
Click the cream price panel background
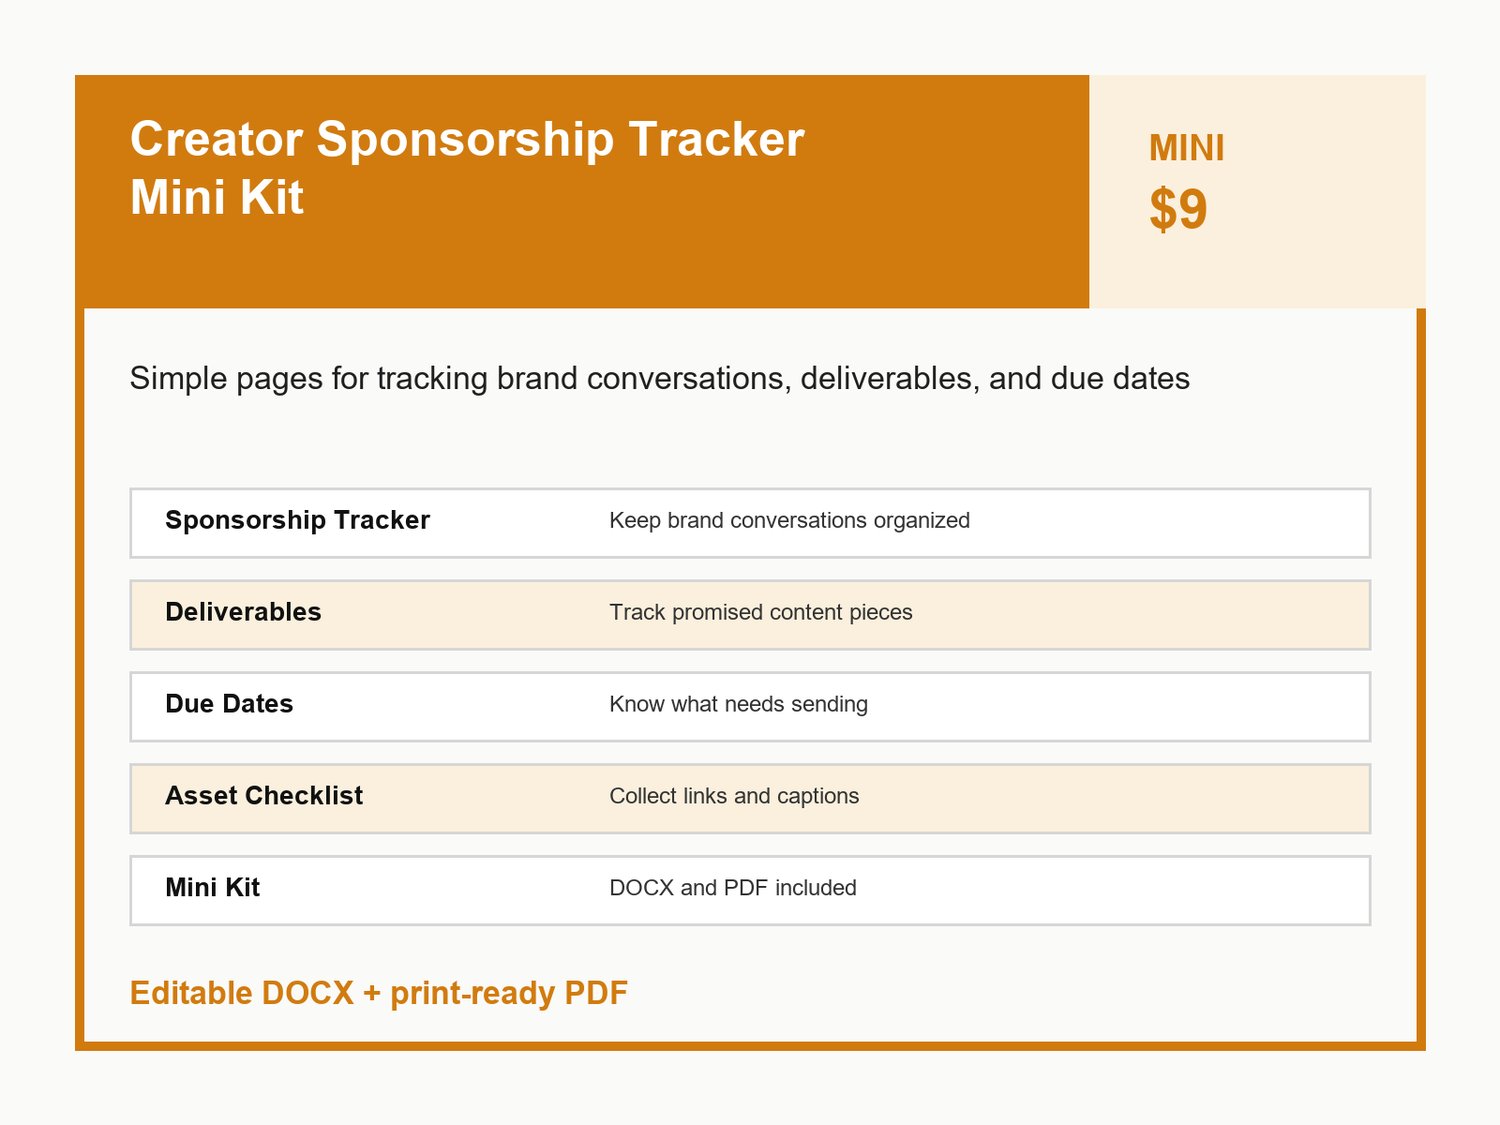(x=1257, y=191)
